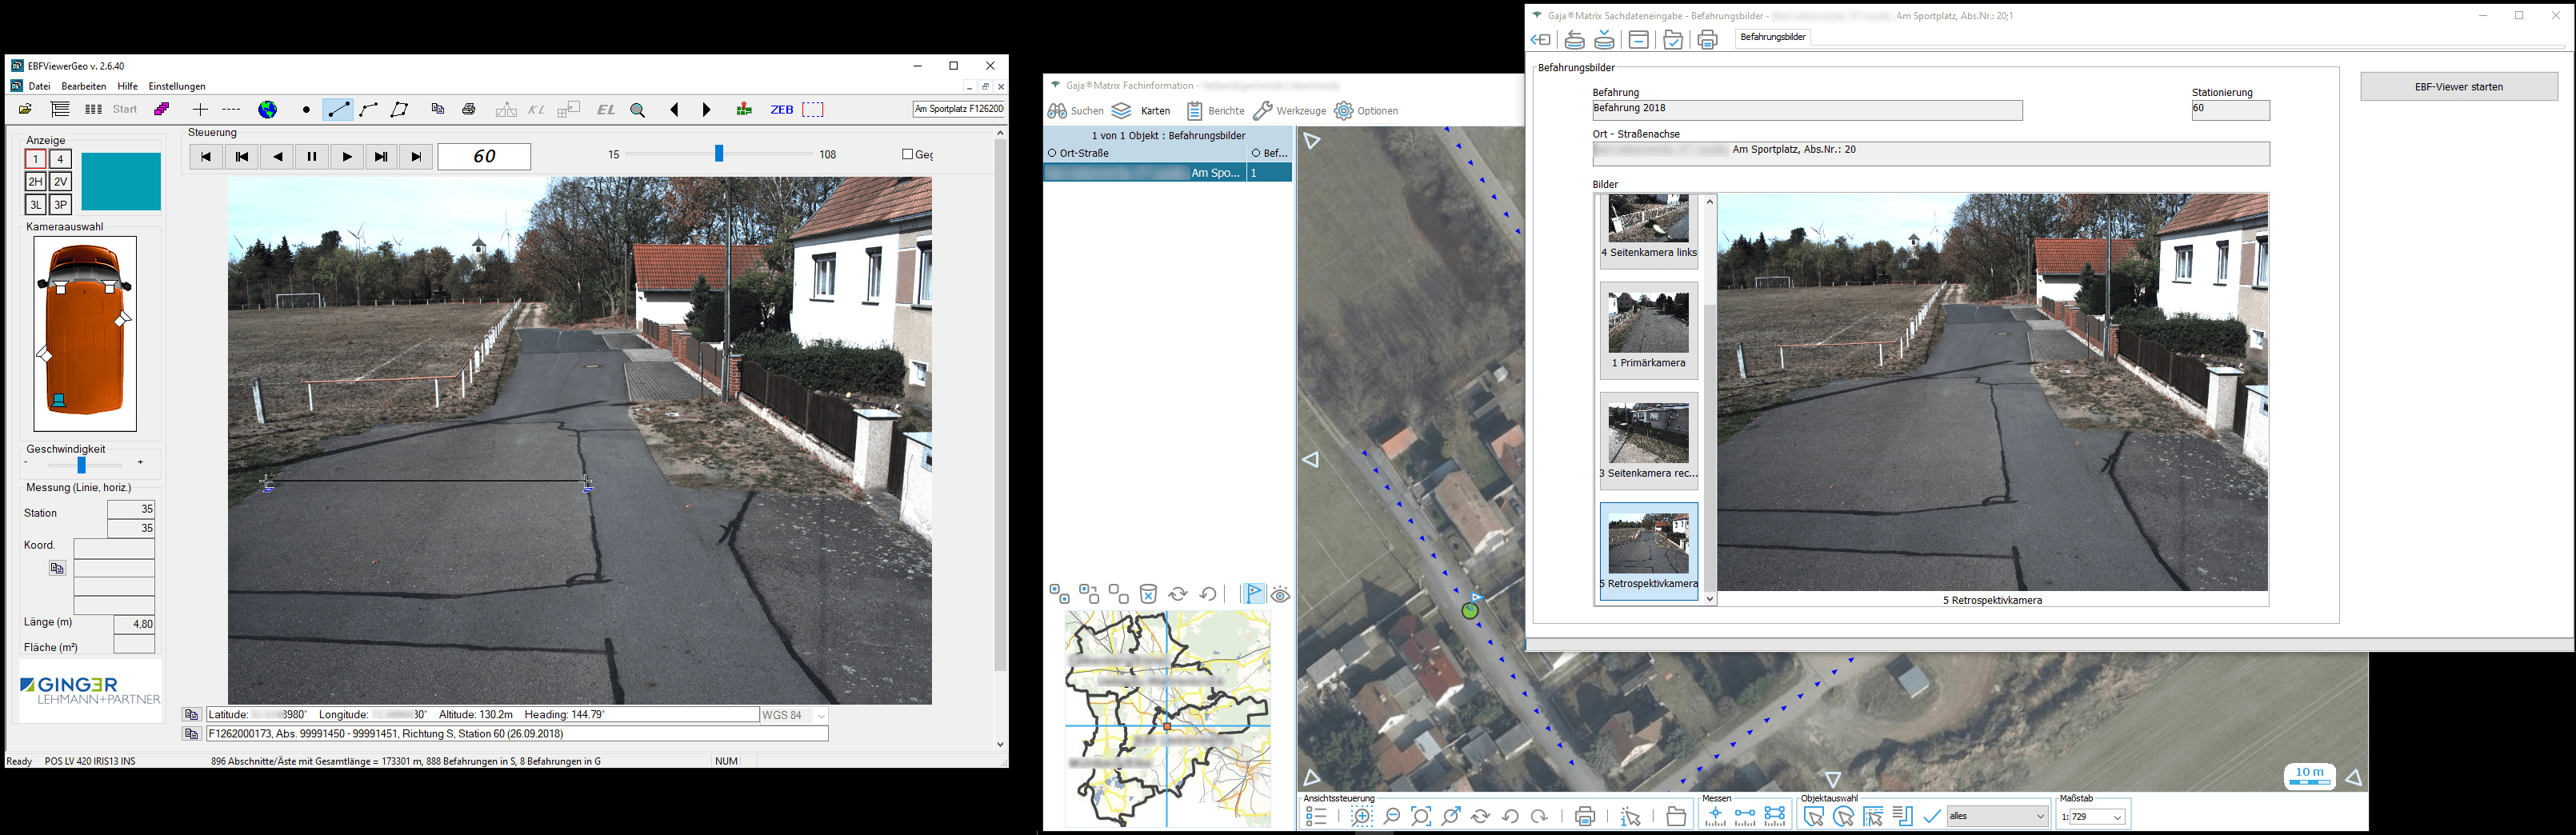
Task: Select the Ort-Straße column radio button
Action: [1052, 153]
